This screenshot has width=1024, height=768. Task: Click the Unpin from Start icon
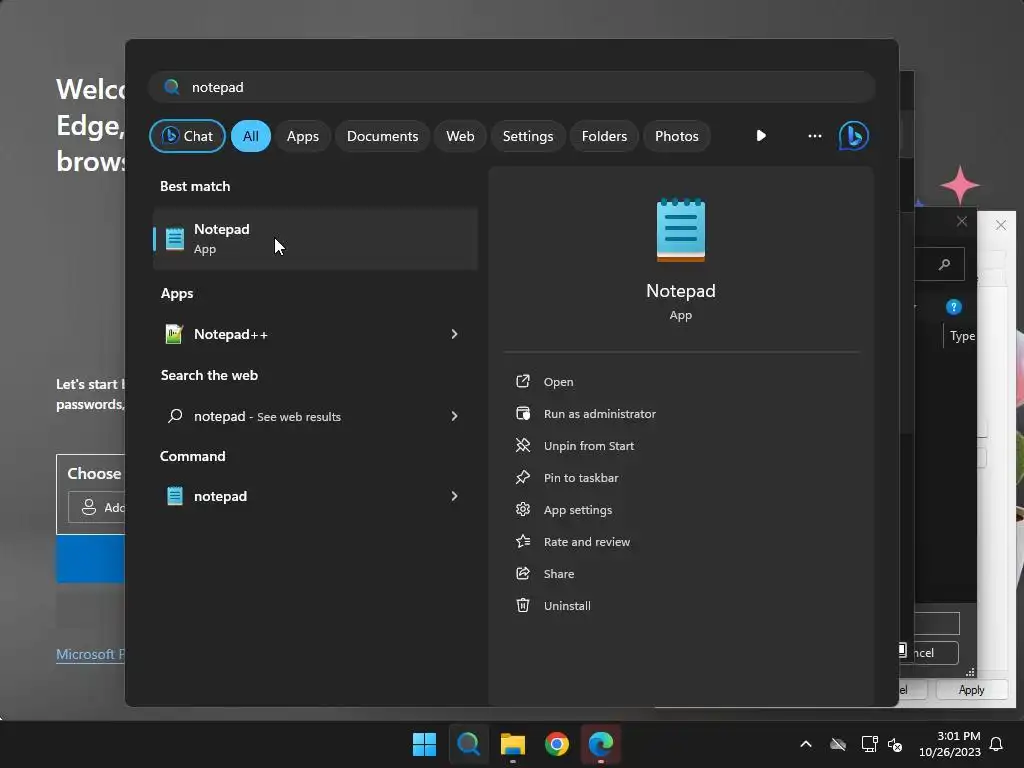pos(522,445)
